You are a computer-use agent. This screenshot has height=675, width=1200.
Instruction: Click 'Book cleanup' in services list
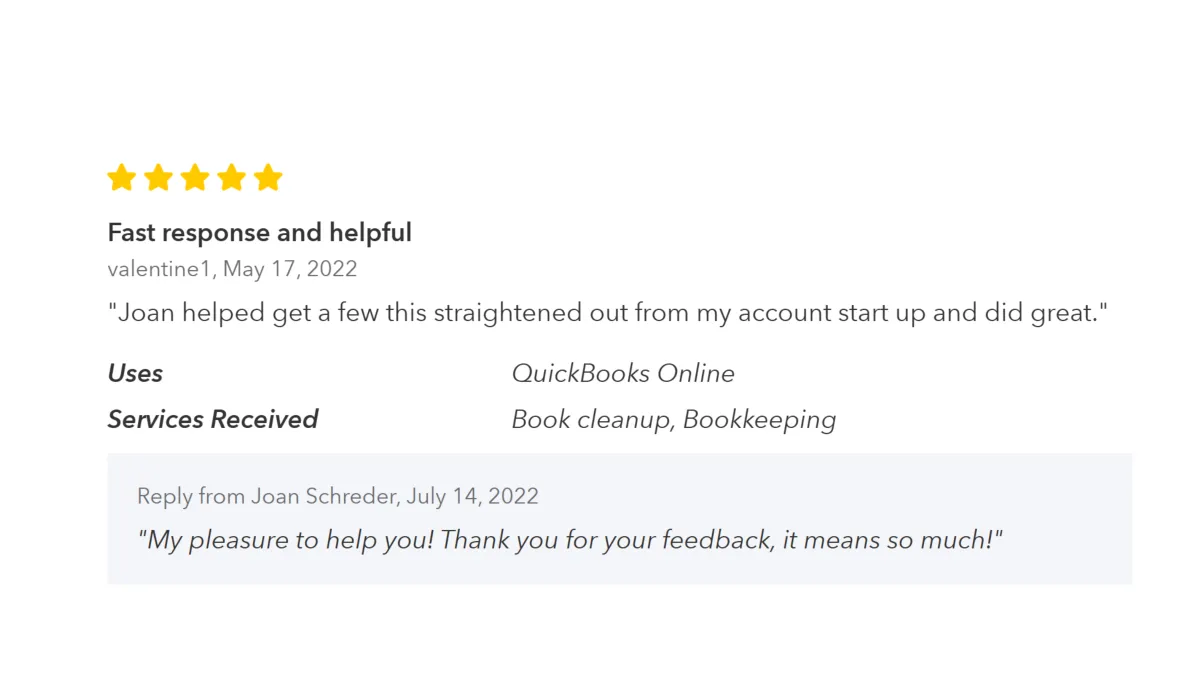592,420
